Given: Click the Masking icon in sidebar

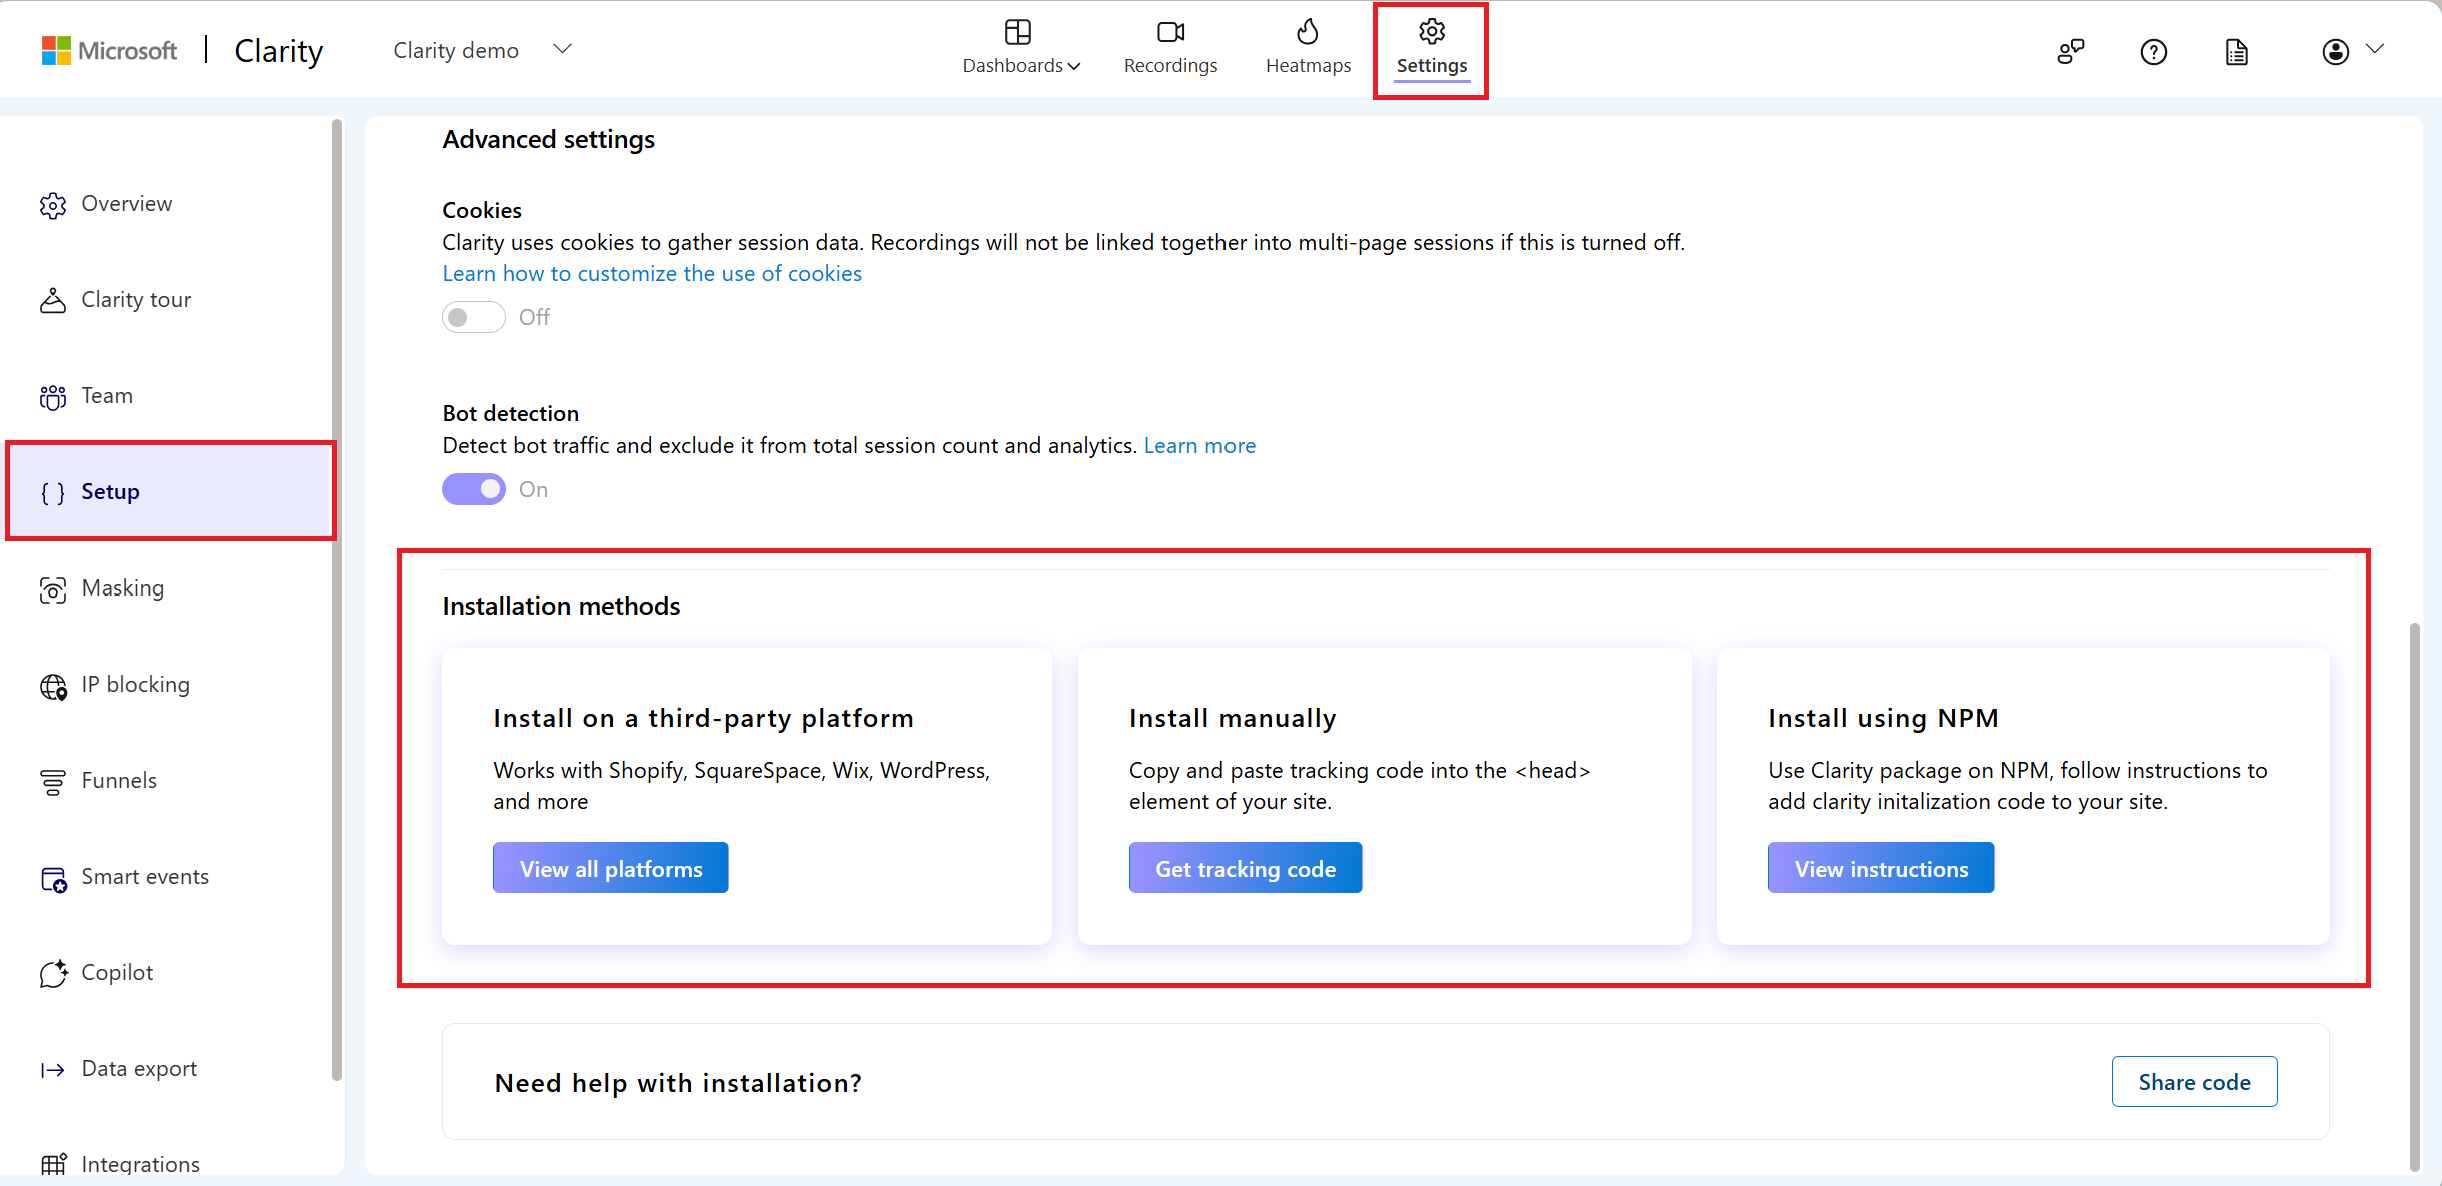Looking at the screenshot, I should (x=53, y=587).
